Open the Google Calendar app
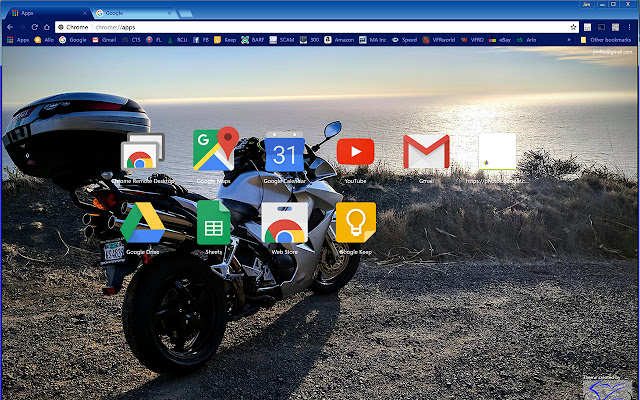 click(284, 152)
